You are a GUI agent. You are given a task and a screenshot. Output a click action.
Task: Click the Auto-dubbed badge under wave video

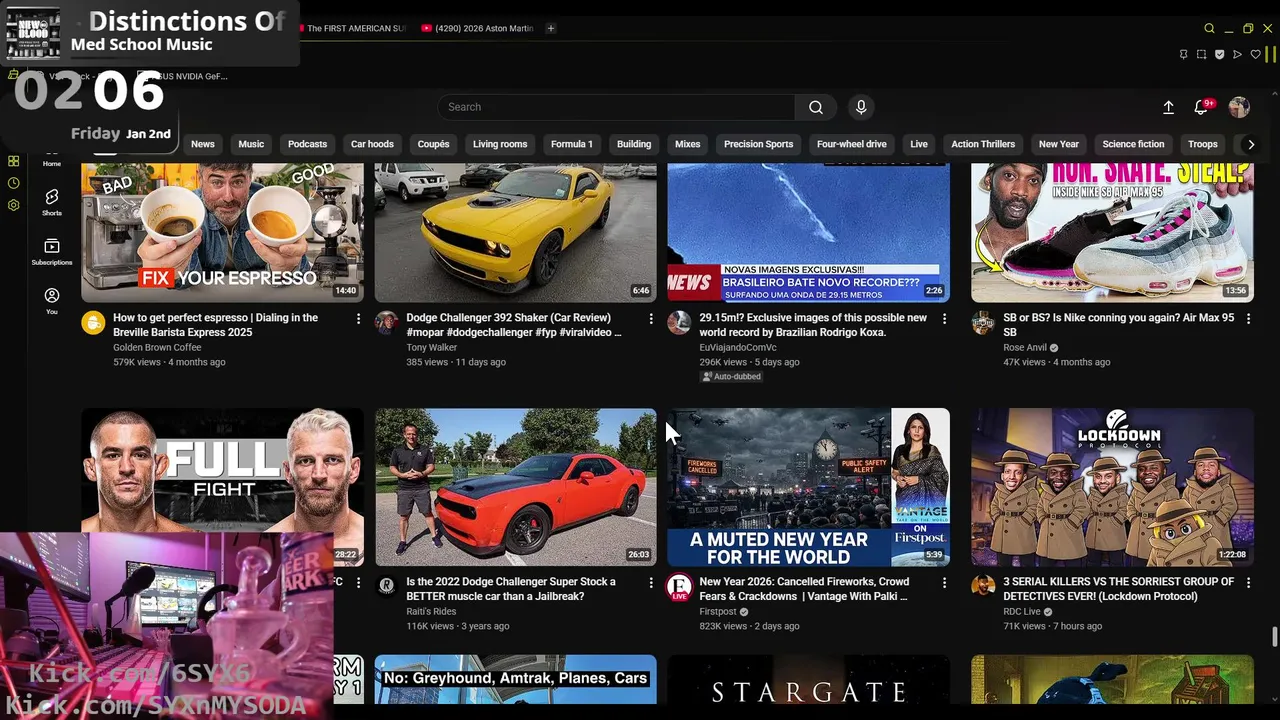731,376
